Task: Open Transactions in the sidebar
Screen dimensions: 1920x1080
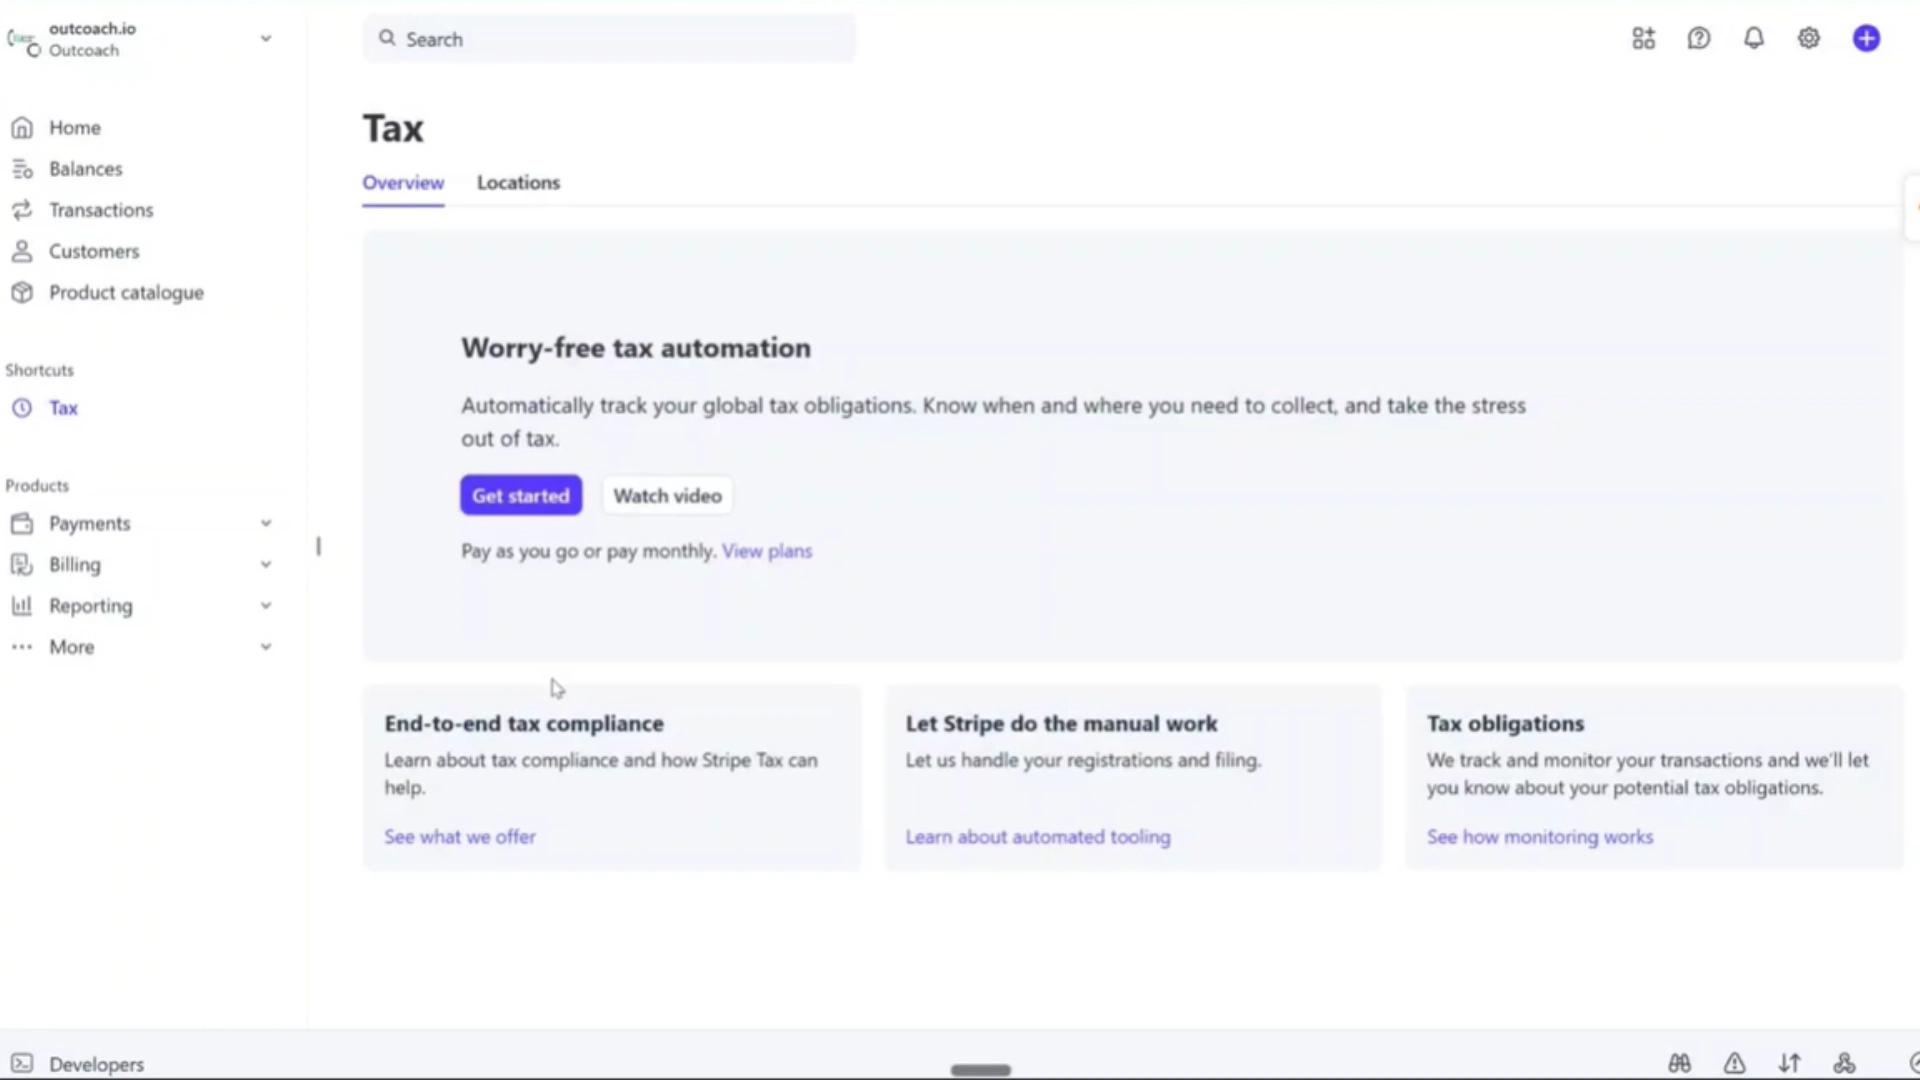Action: tap(101, 210)
